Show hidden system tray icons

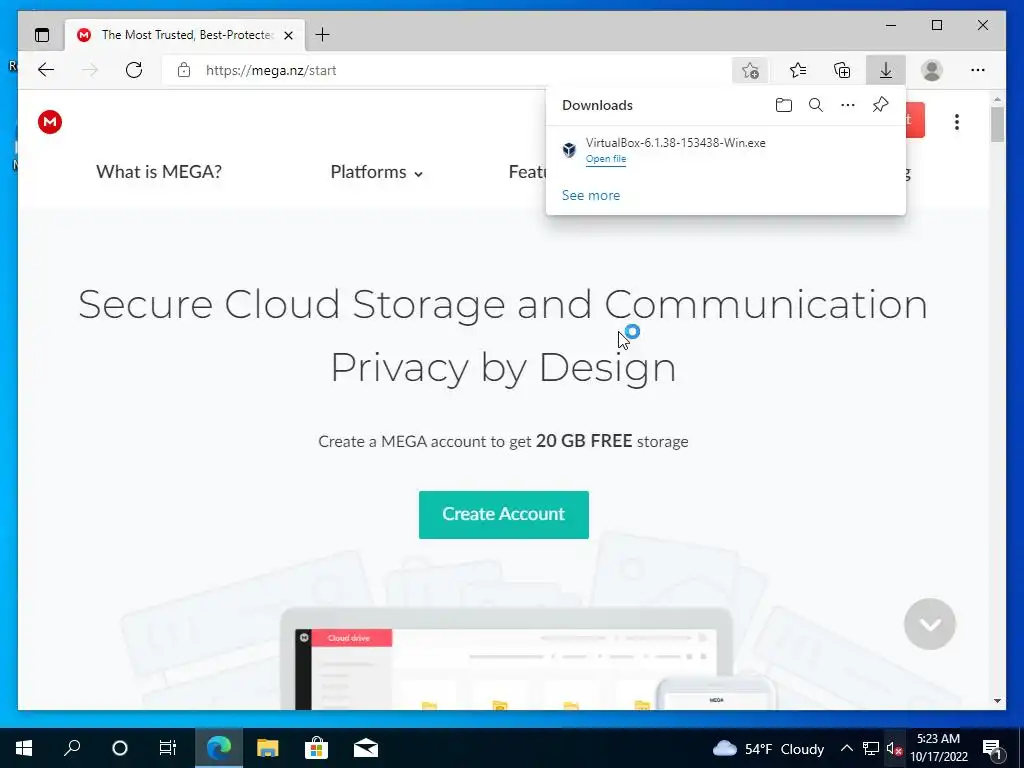[x=846, y=748]
